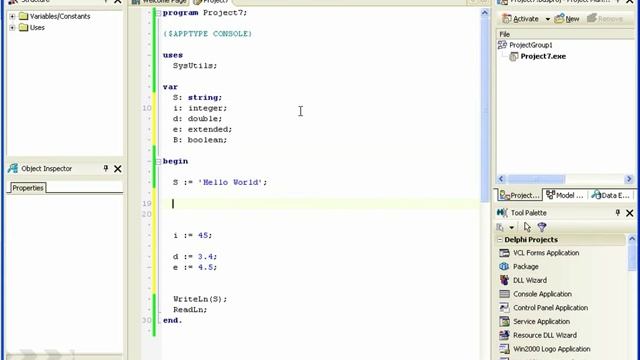Switch to the Project Manager tab

pos(519,195)
